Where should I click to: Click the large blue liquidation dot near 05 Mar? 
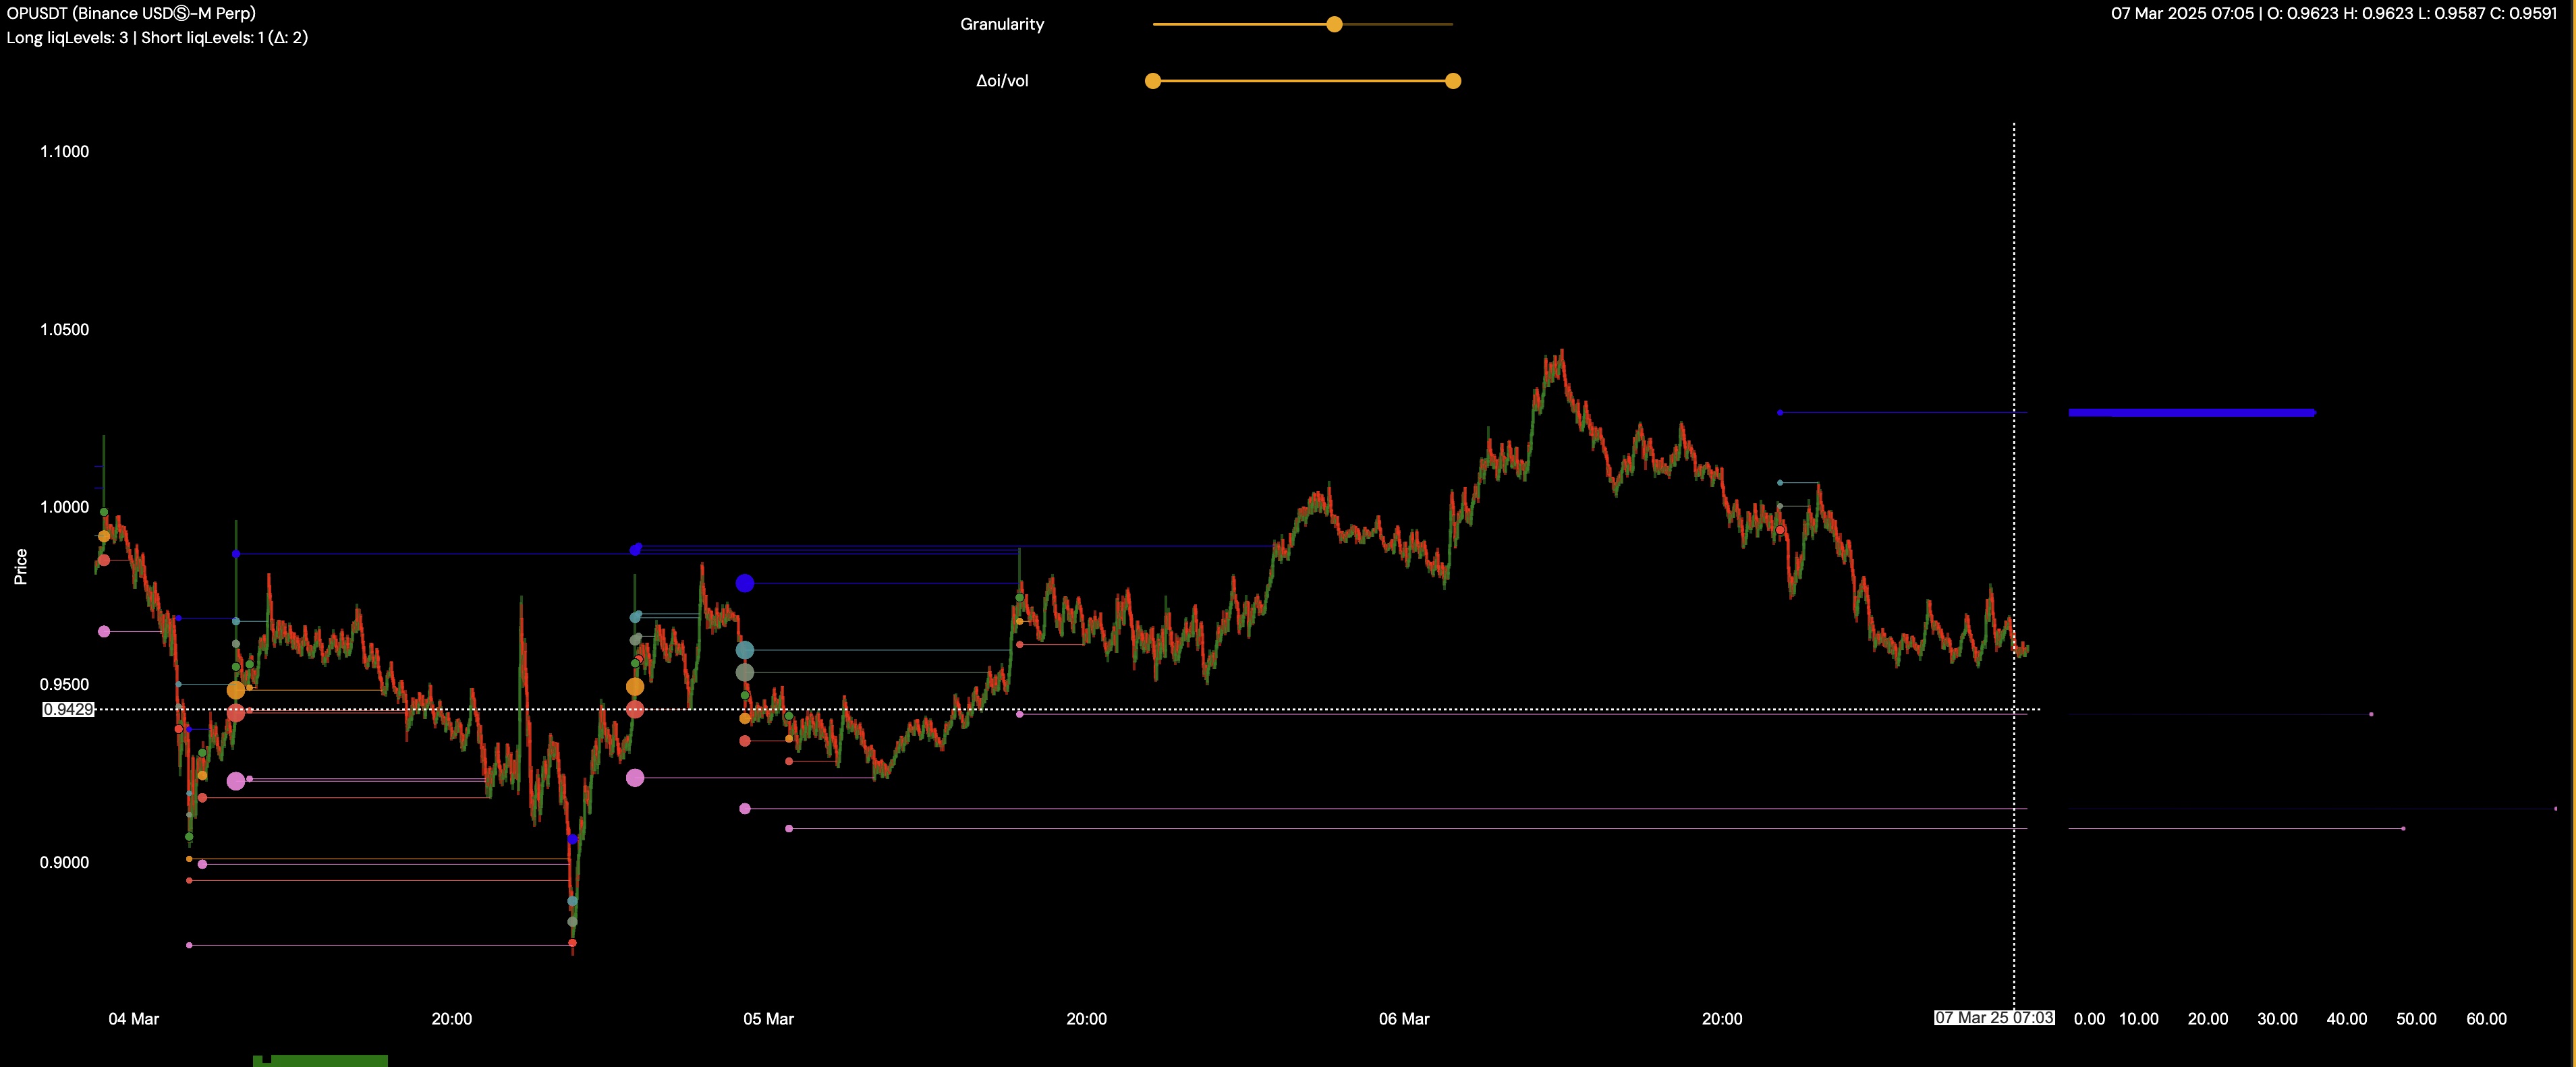click(745, 583)
